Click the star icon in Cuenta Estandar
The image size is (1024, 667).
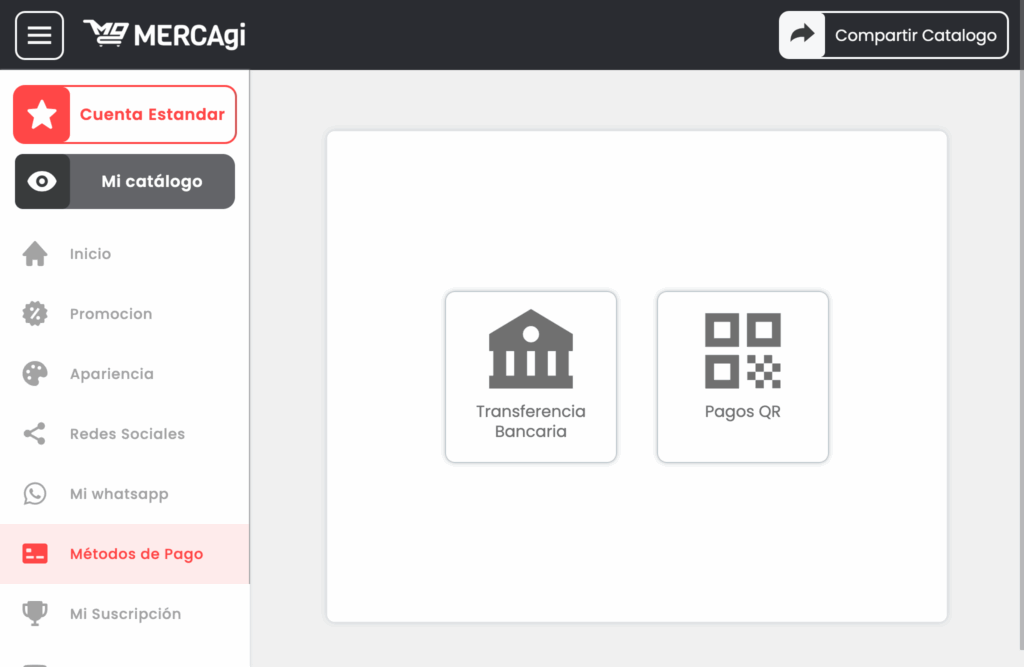click(x=42, y=115)
